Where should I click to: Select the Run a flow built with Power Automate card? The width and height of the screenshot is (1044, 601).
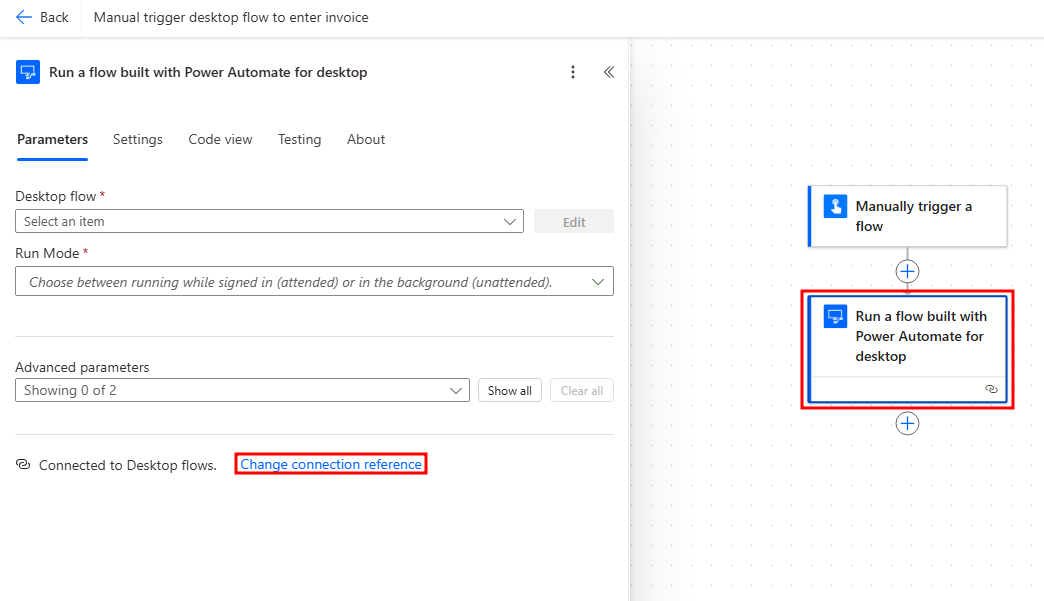(x=908, y=349)
